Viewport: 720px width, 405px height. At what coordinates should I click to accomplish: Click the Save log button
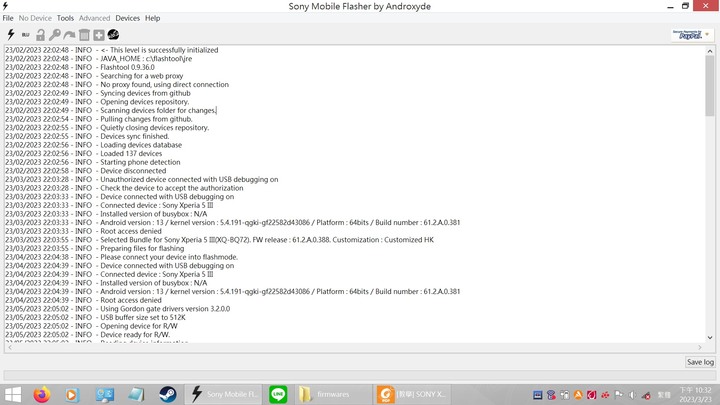[x=700, y=362]
